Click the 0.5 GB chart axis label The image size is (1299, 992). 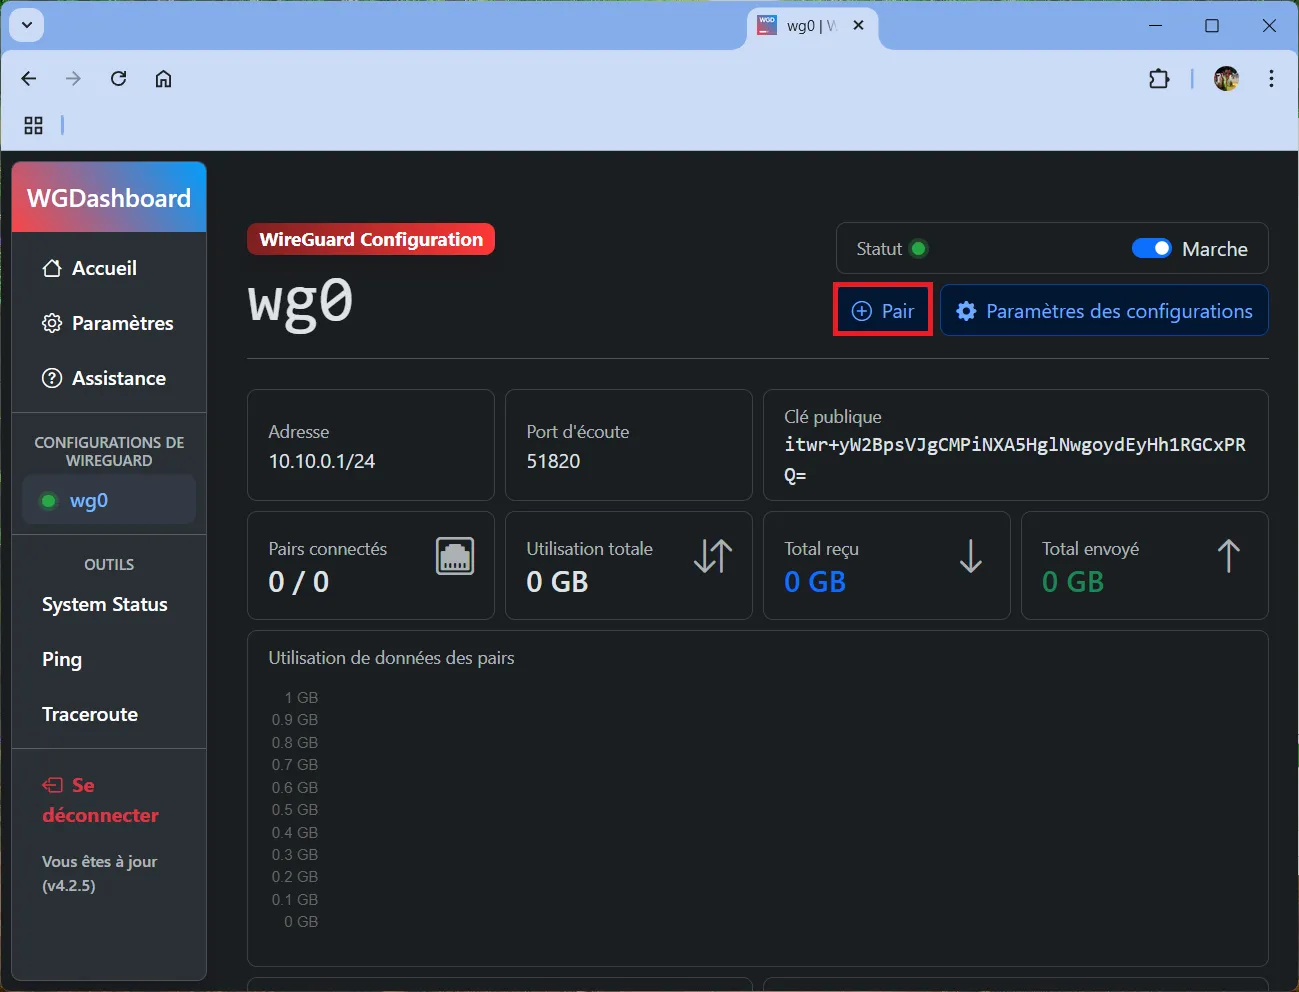pyautogui.click(x=295, y=809)
